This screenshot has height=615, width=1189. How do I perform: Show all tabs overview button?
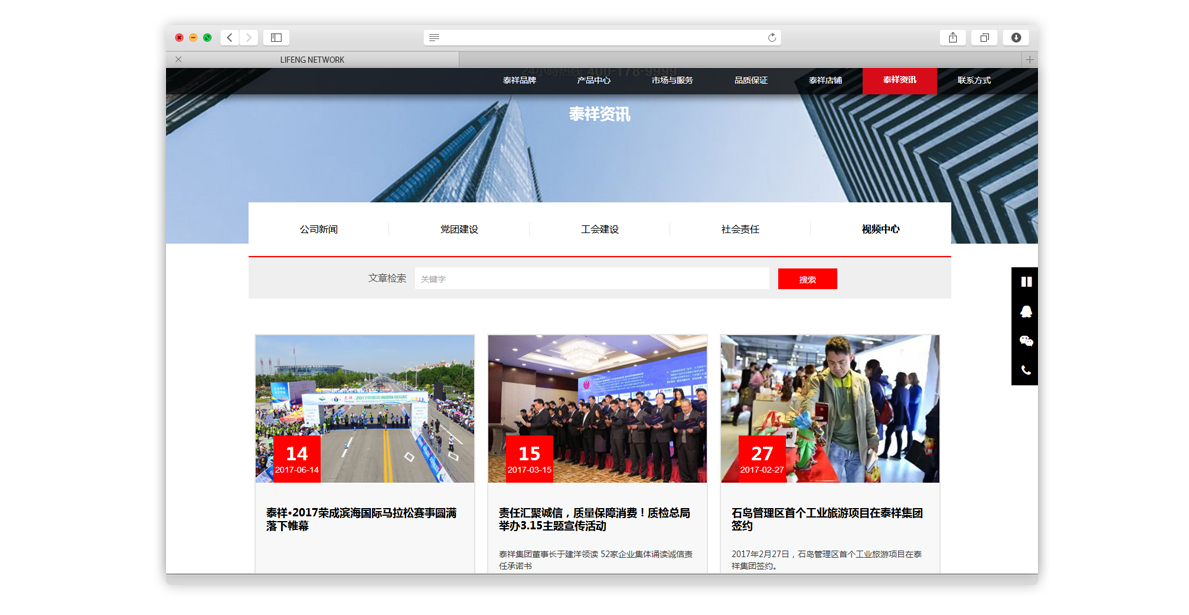(984, 37)
